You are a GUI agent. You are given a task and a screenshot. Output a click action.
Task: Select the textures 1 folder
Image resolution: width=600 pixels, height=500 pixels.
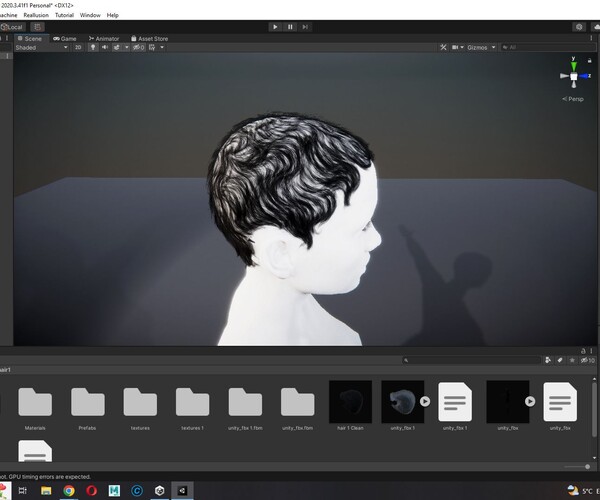[192, 402]
